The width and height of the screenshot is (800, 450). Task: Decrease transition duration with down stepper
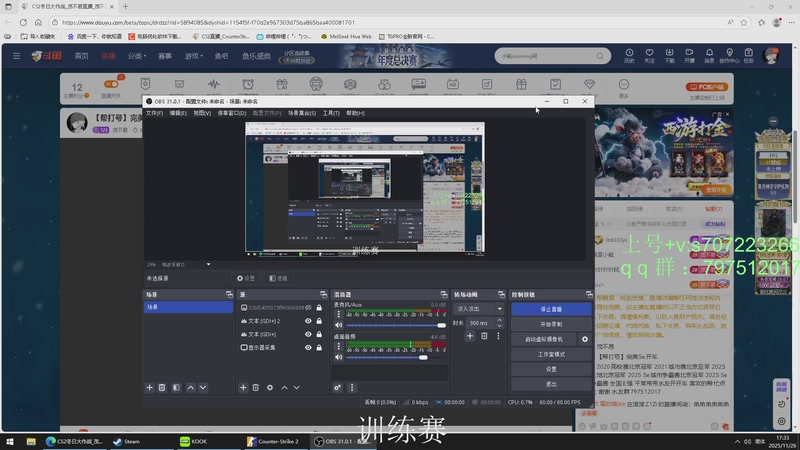499,326
